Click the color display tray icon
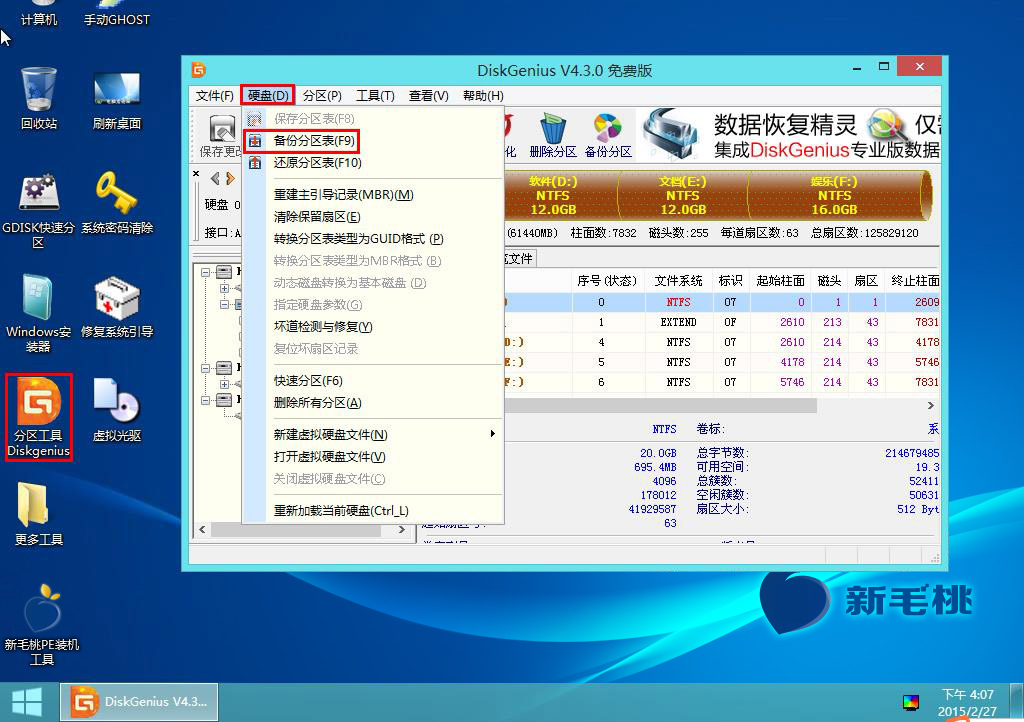This screenshot has width=1024, height=722. click(910, 702)
